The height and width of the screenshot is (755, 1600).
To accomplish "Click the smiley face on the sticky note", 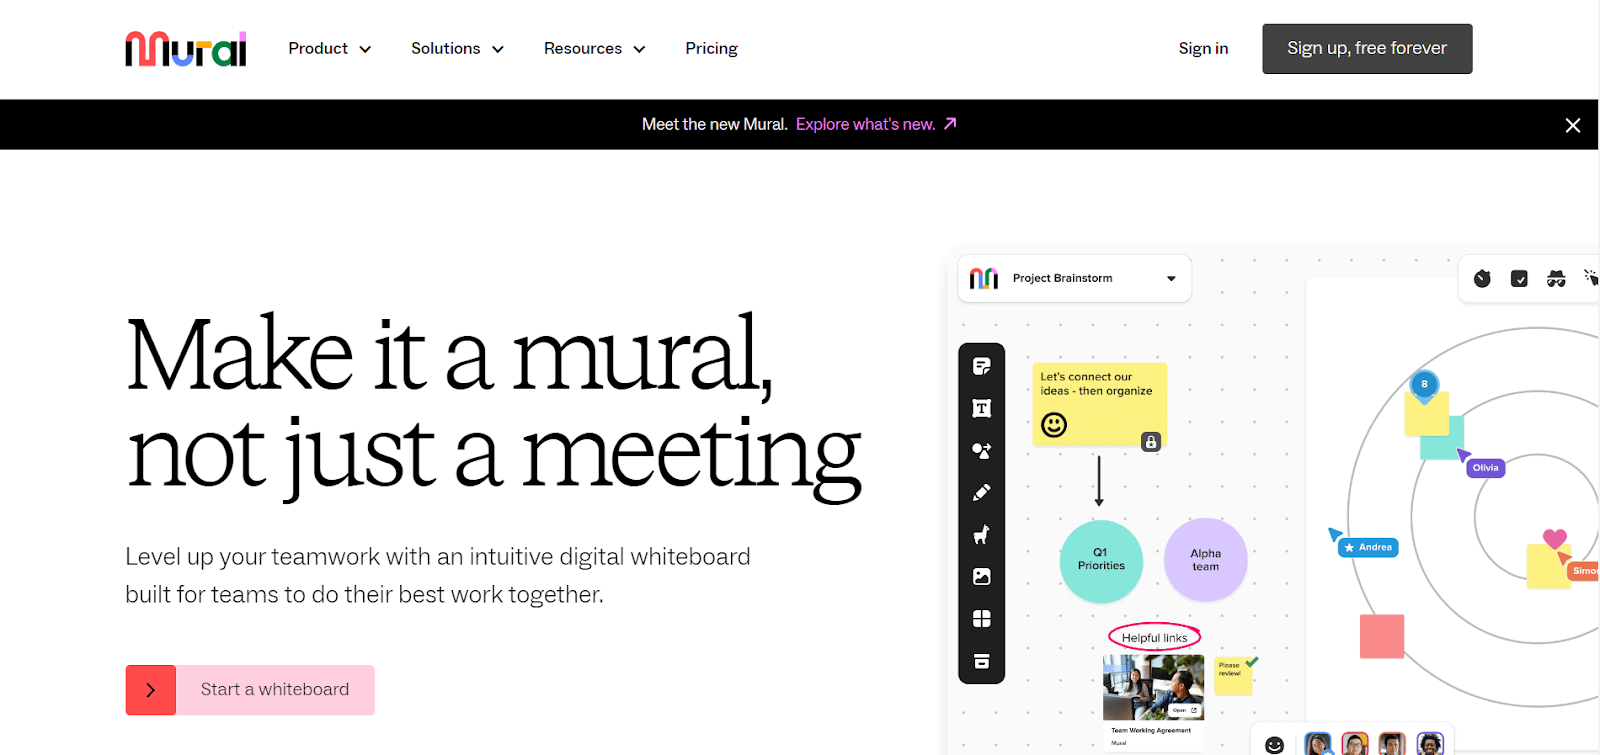I will coord(1054,425).
